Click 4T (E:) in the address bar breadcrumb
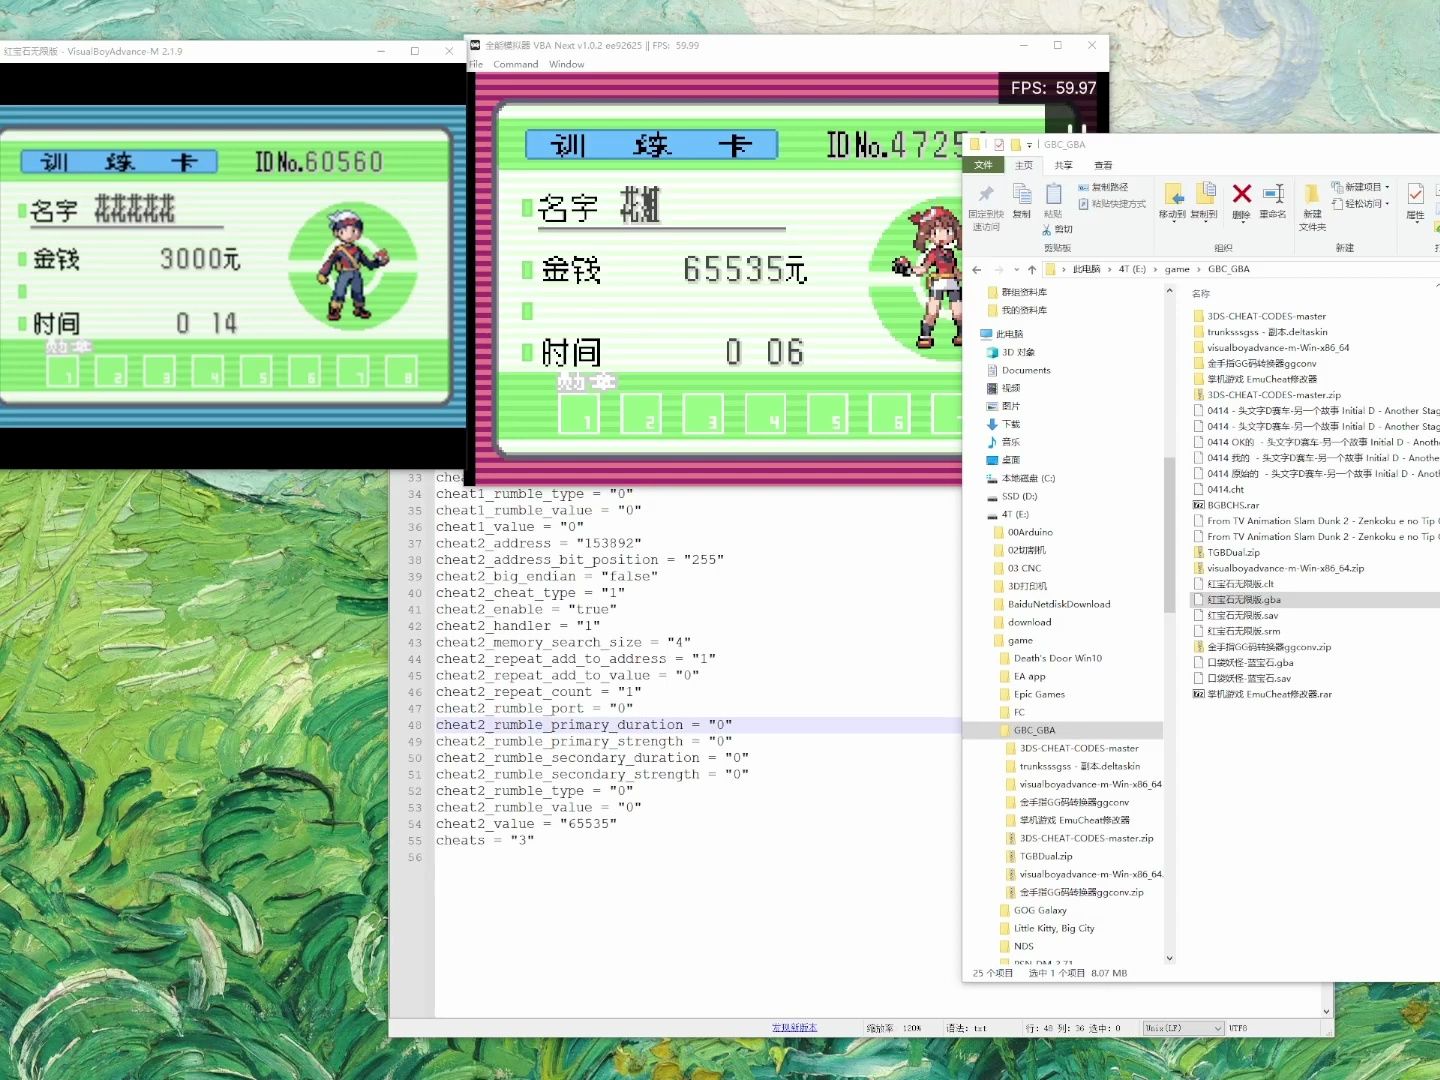Screen dimensions: 1440x1080 click(1132, 269)
